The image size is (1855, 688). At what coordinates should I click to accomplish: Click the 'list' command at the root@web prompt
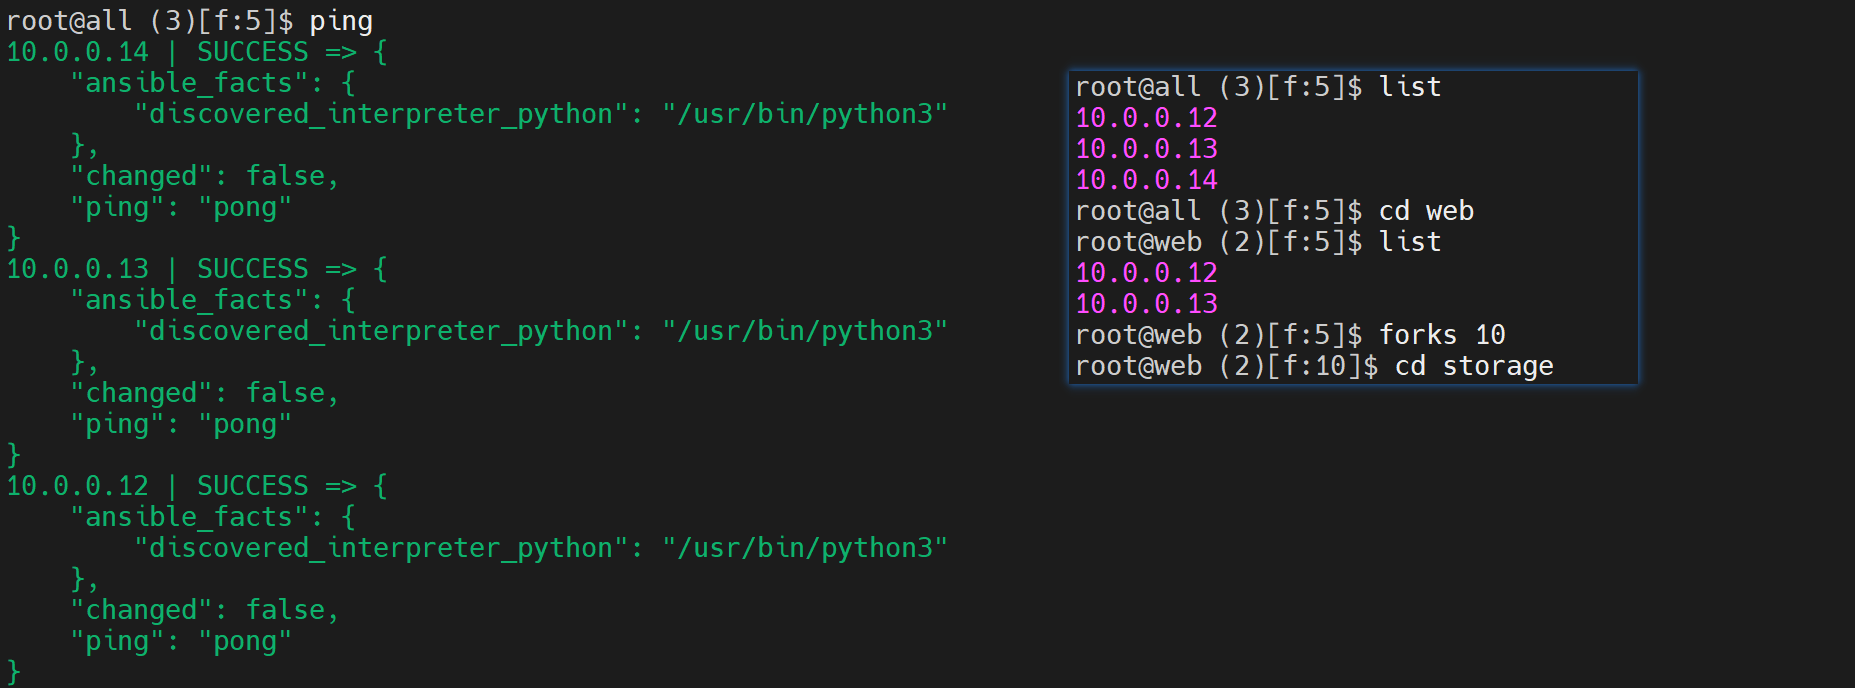point(1410,242)
